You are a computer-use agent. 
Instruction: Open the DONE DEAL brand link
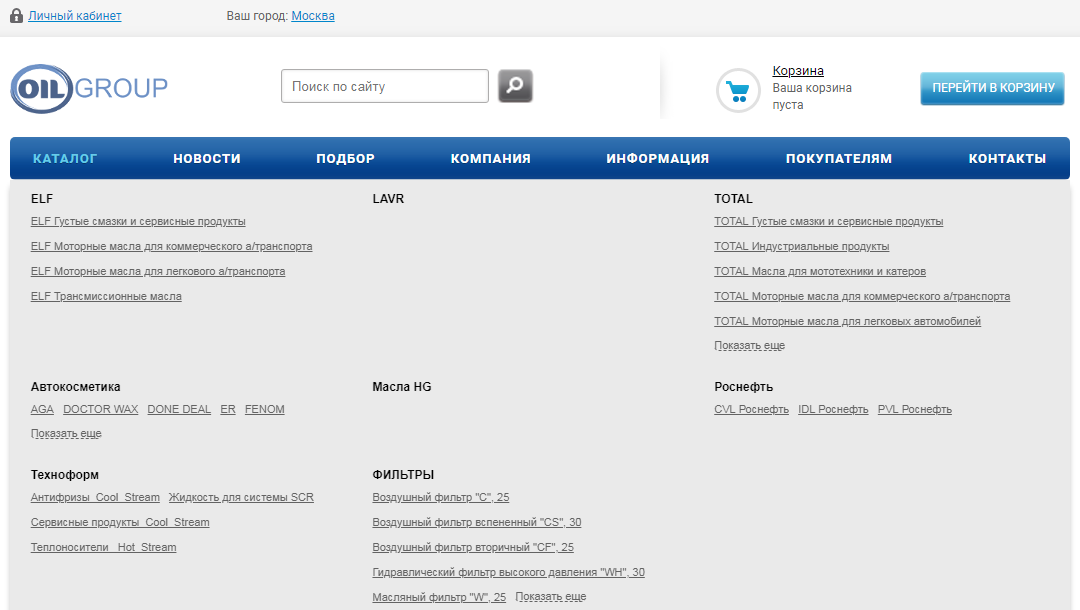click(x=179, y=409)
